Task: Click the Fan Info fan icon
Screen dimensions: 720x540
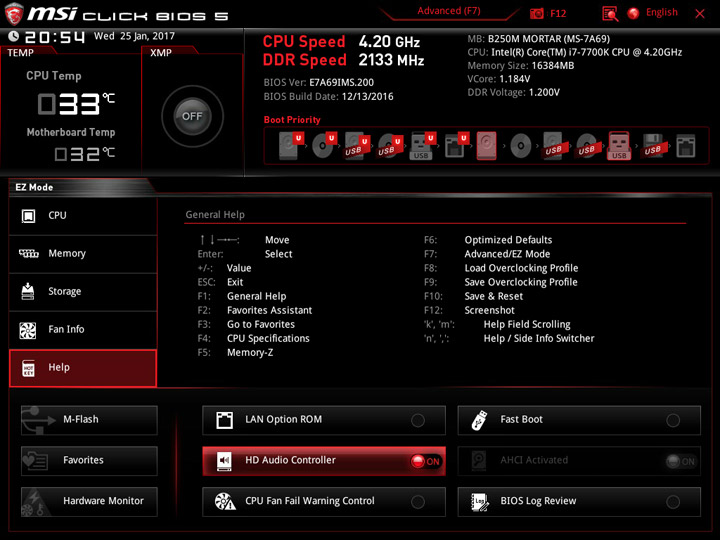Action: tap(28, 330)
